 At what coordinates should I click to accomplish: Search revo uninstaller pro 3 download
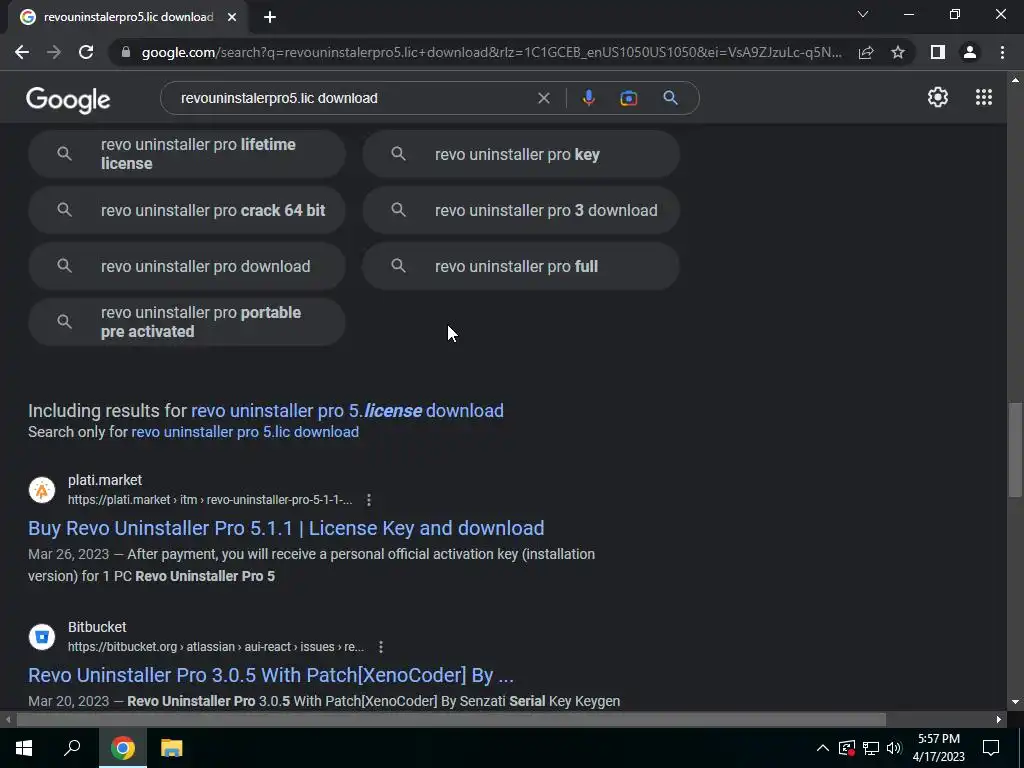tap(521, 210)
